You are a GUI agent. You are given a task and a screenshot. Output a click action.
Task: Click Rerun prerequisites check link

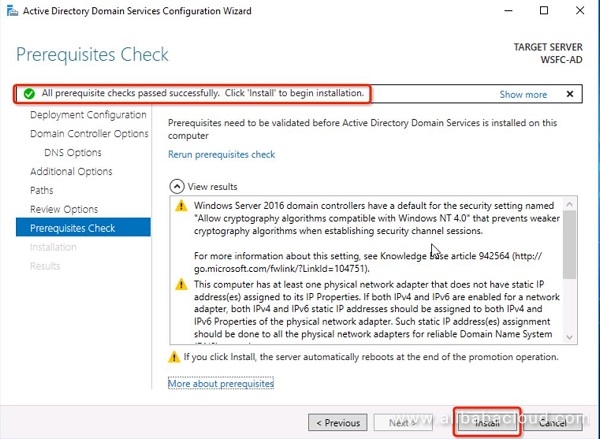click(x=221, y=155)
